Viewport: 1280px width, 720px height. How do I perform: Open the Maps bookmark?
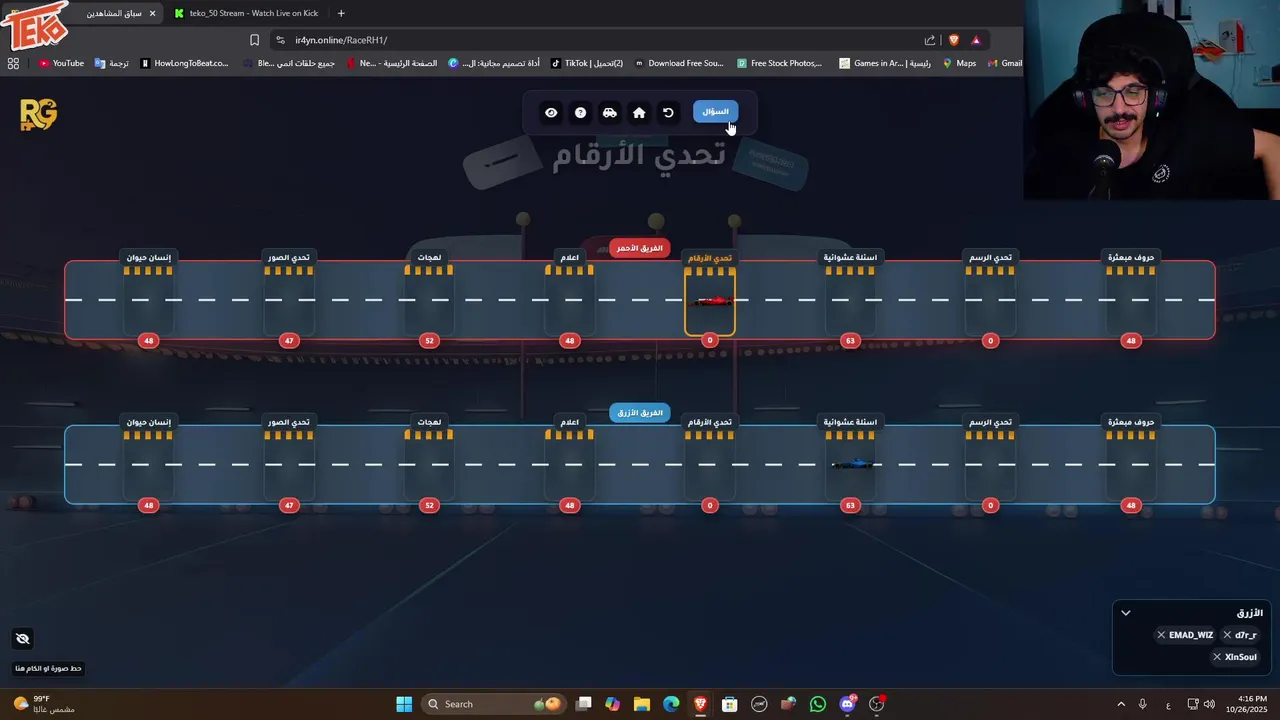(959, 63)
